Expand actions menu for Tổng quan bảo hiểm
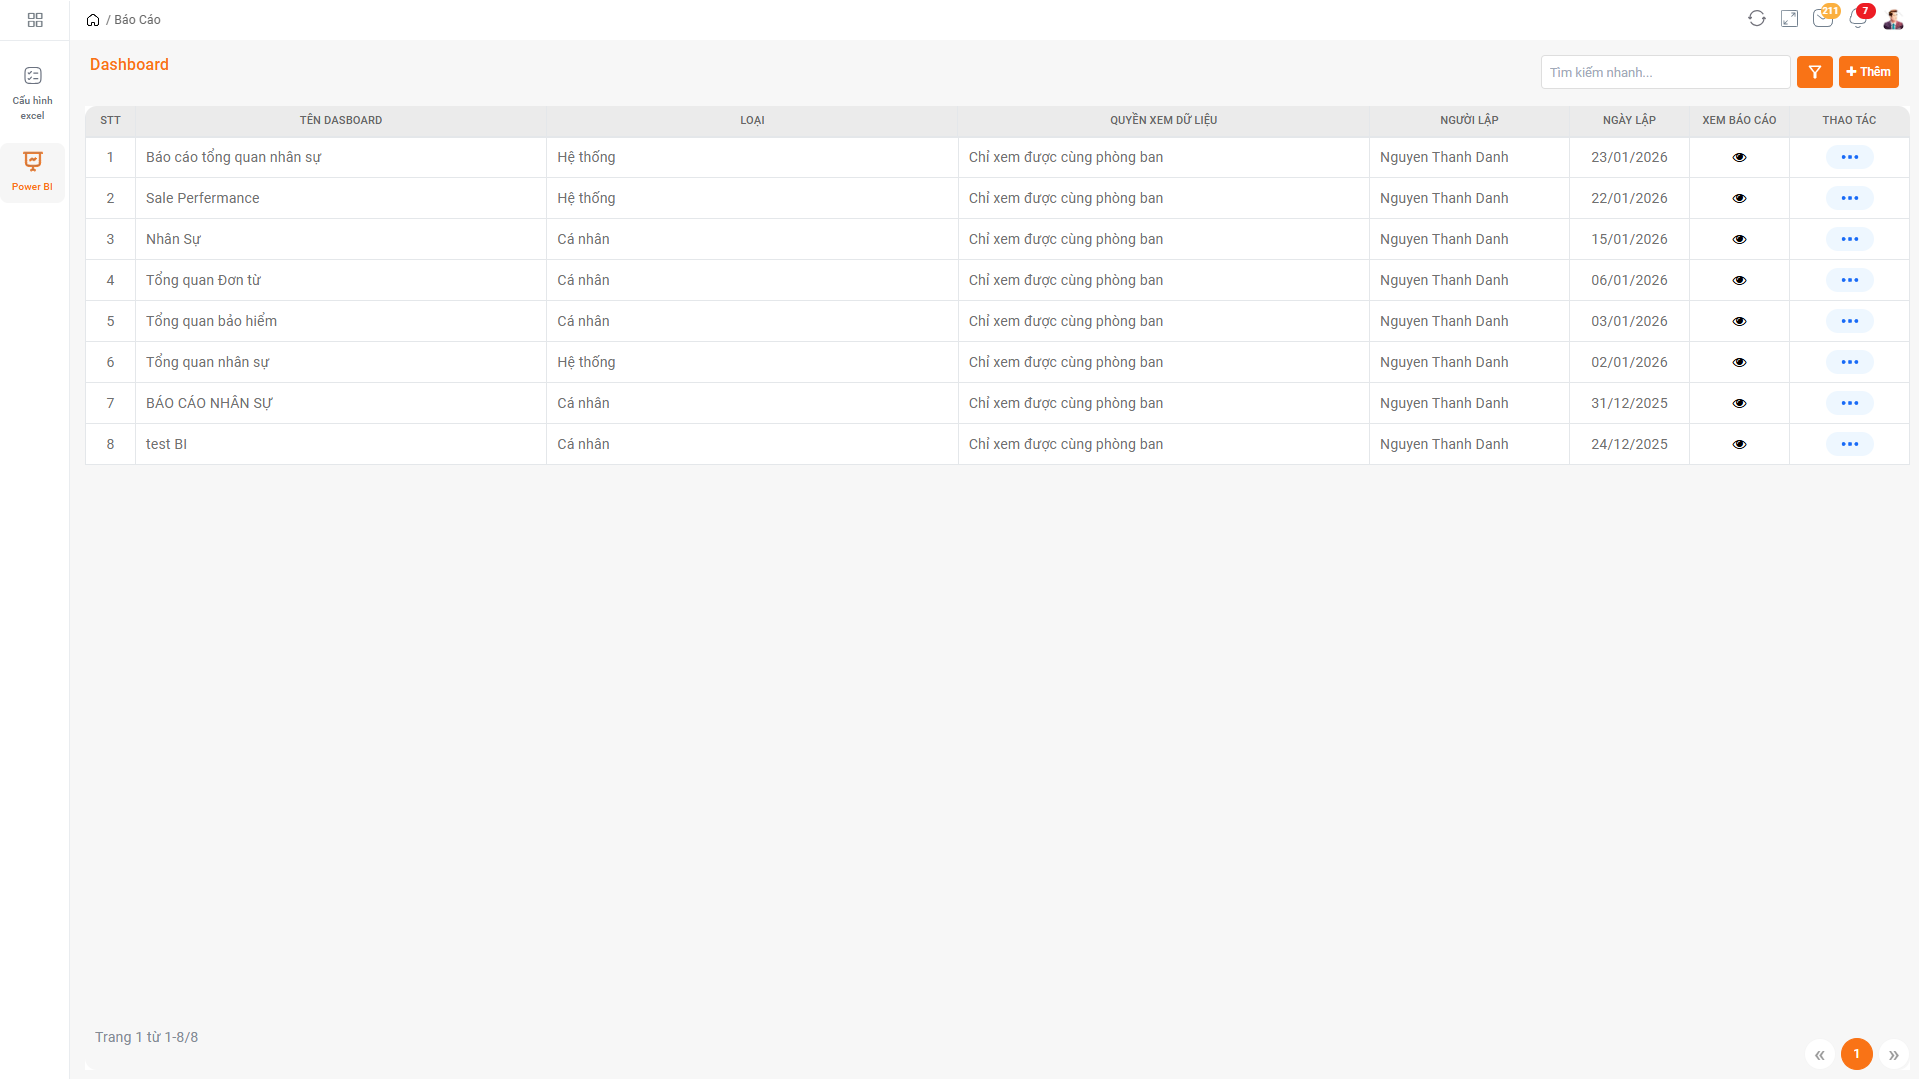The image size is (1919, 1079). (x=1849, y=321)
